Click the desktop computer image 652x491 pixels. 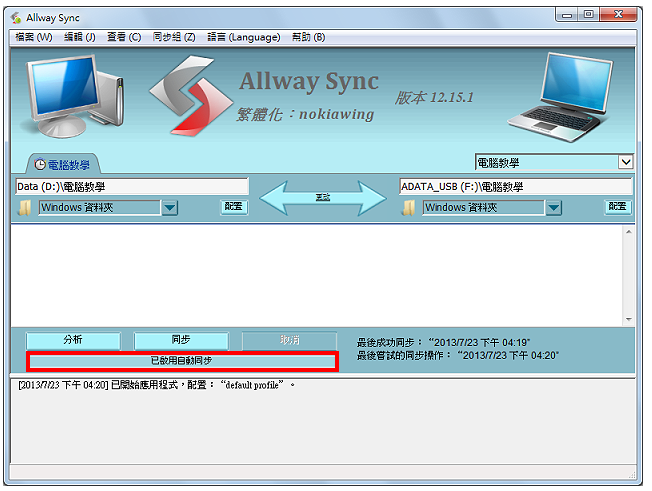(x=74, y=96)
